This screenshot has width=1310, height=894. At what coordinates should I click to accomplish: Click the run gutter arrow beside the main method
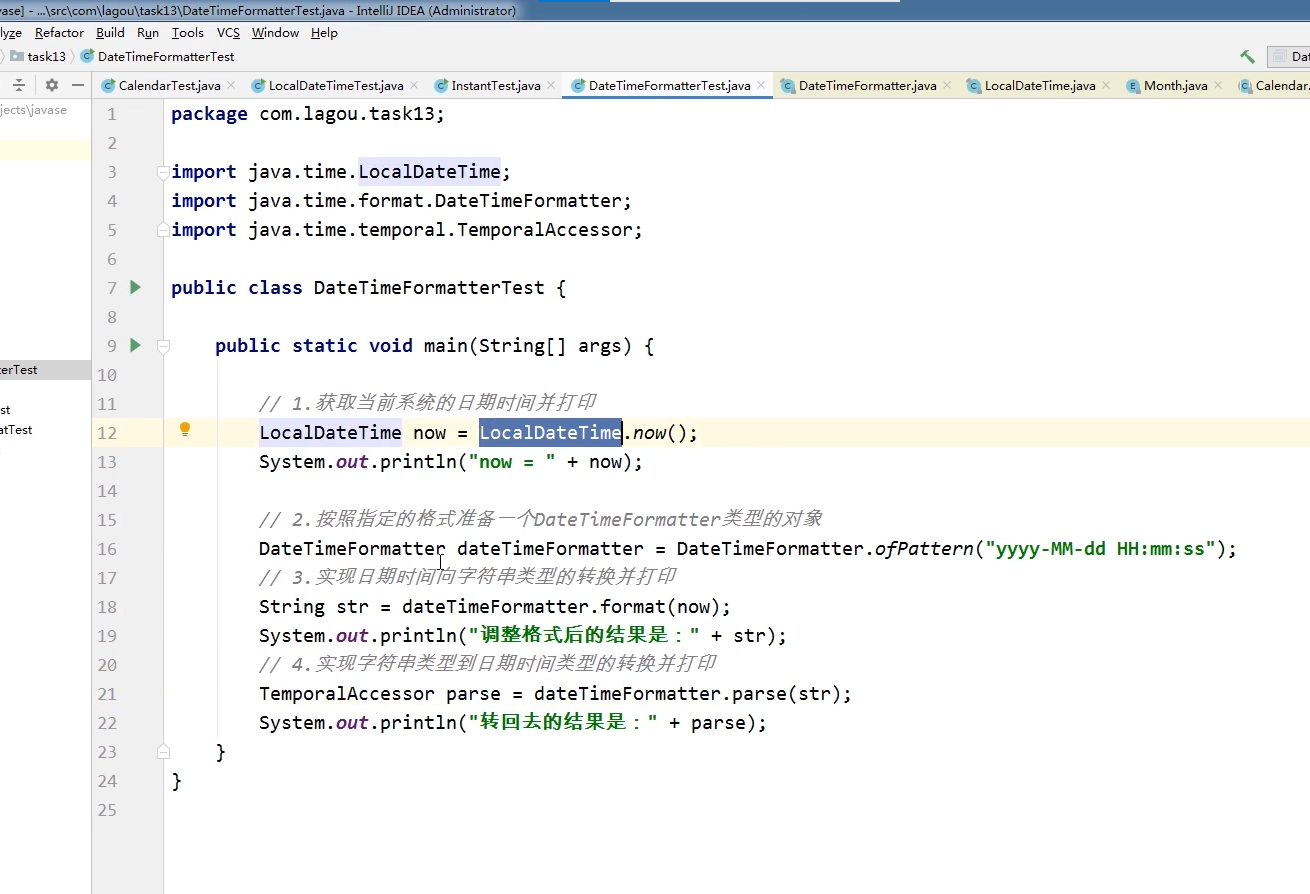point(136,346)
